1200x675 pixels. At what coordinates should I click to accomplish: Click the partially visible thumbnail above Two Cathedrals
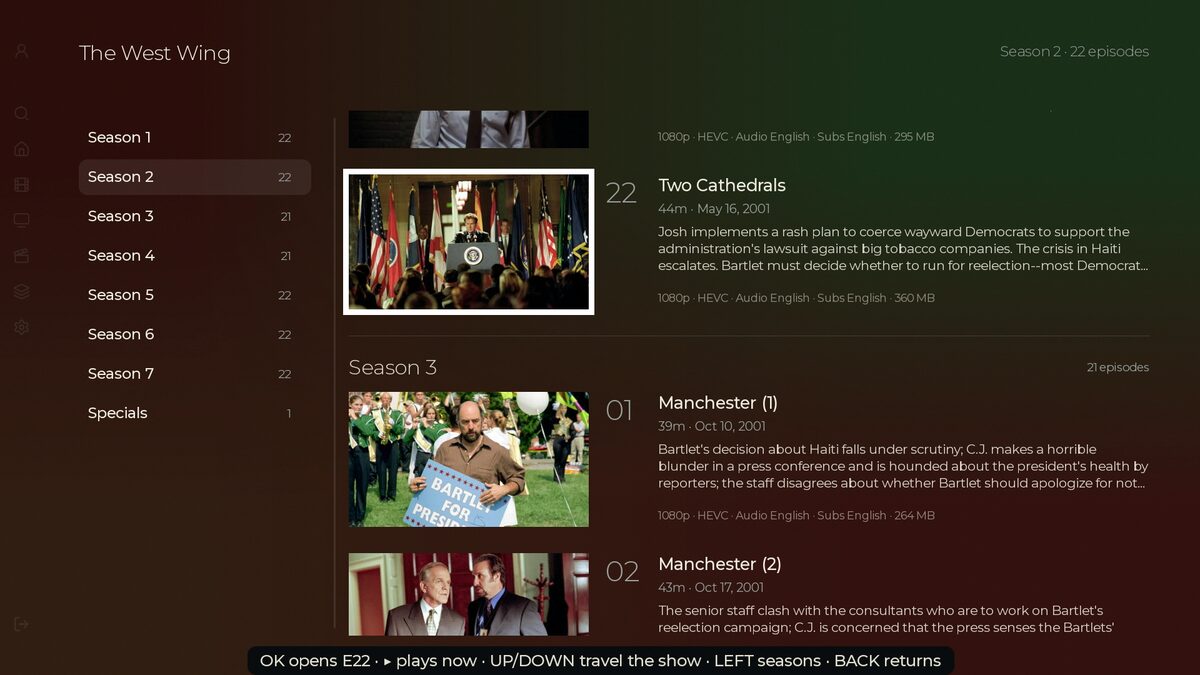pyautogui.click(x=469, y=129)
